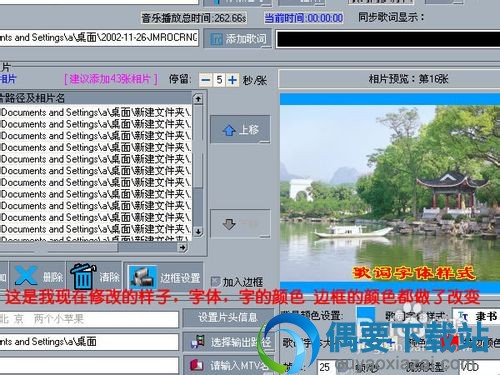
Task: Toggle the 加入边框 checkbox
Action: [x=215, y=282]
